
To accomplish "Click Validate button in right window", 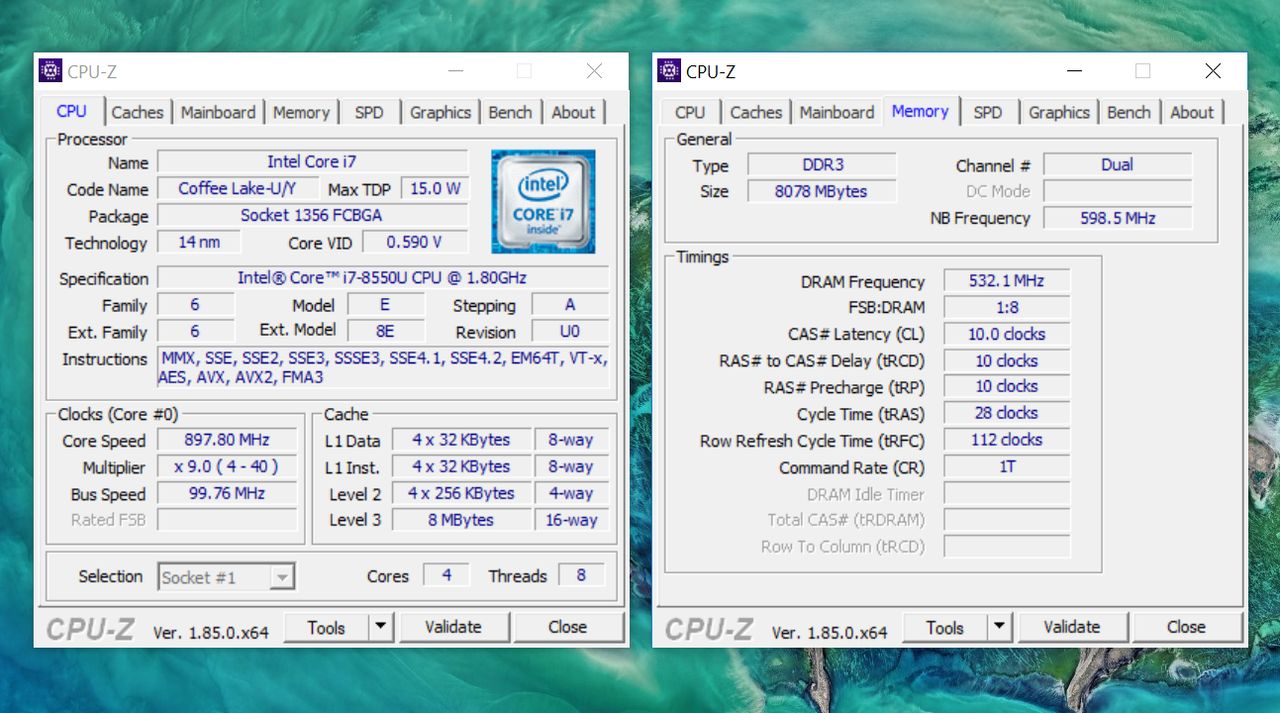I will coord(1072,627).
